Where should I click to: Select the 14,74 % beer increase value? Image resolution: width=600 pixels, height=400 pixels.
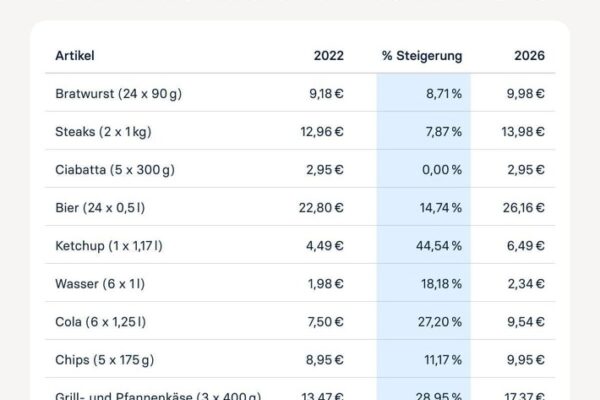[441, 208]
